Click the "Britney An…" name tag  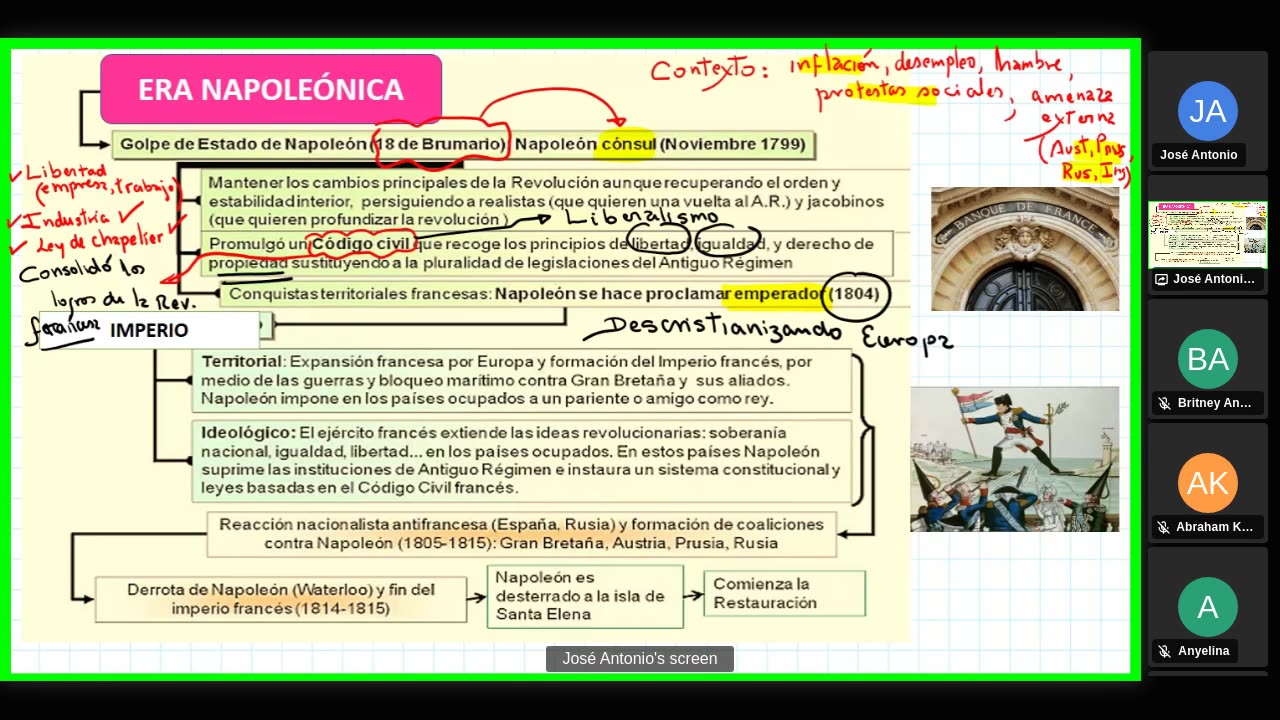click(x=1207, y=403)
